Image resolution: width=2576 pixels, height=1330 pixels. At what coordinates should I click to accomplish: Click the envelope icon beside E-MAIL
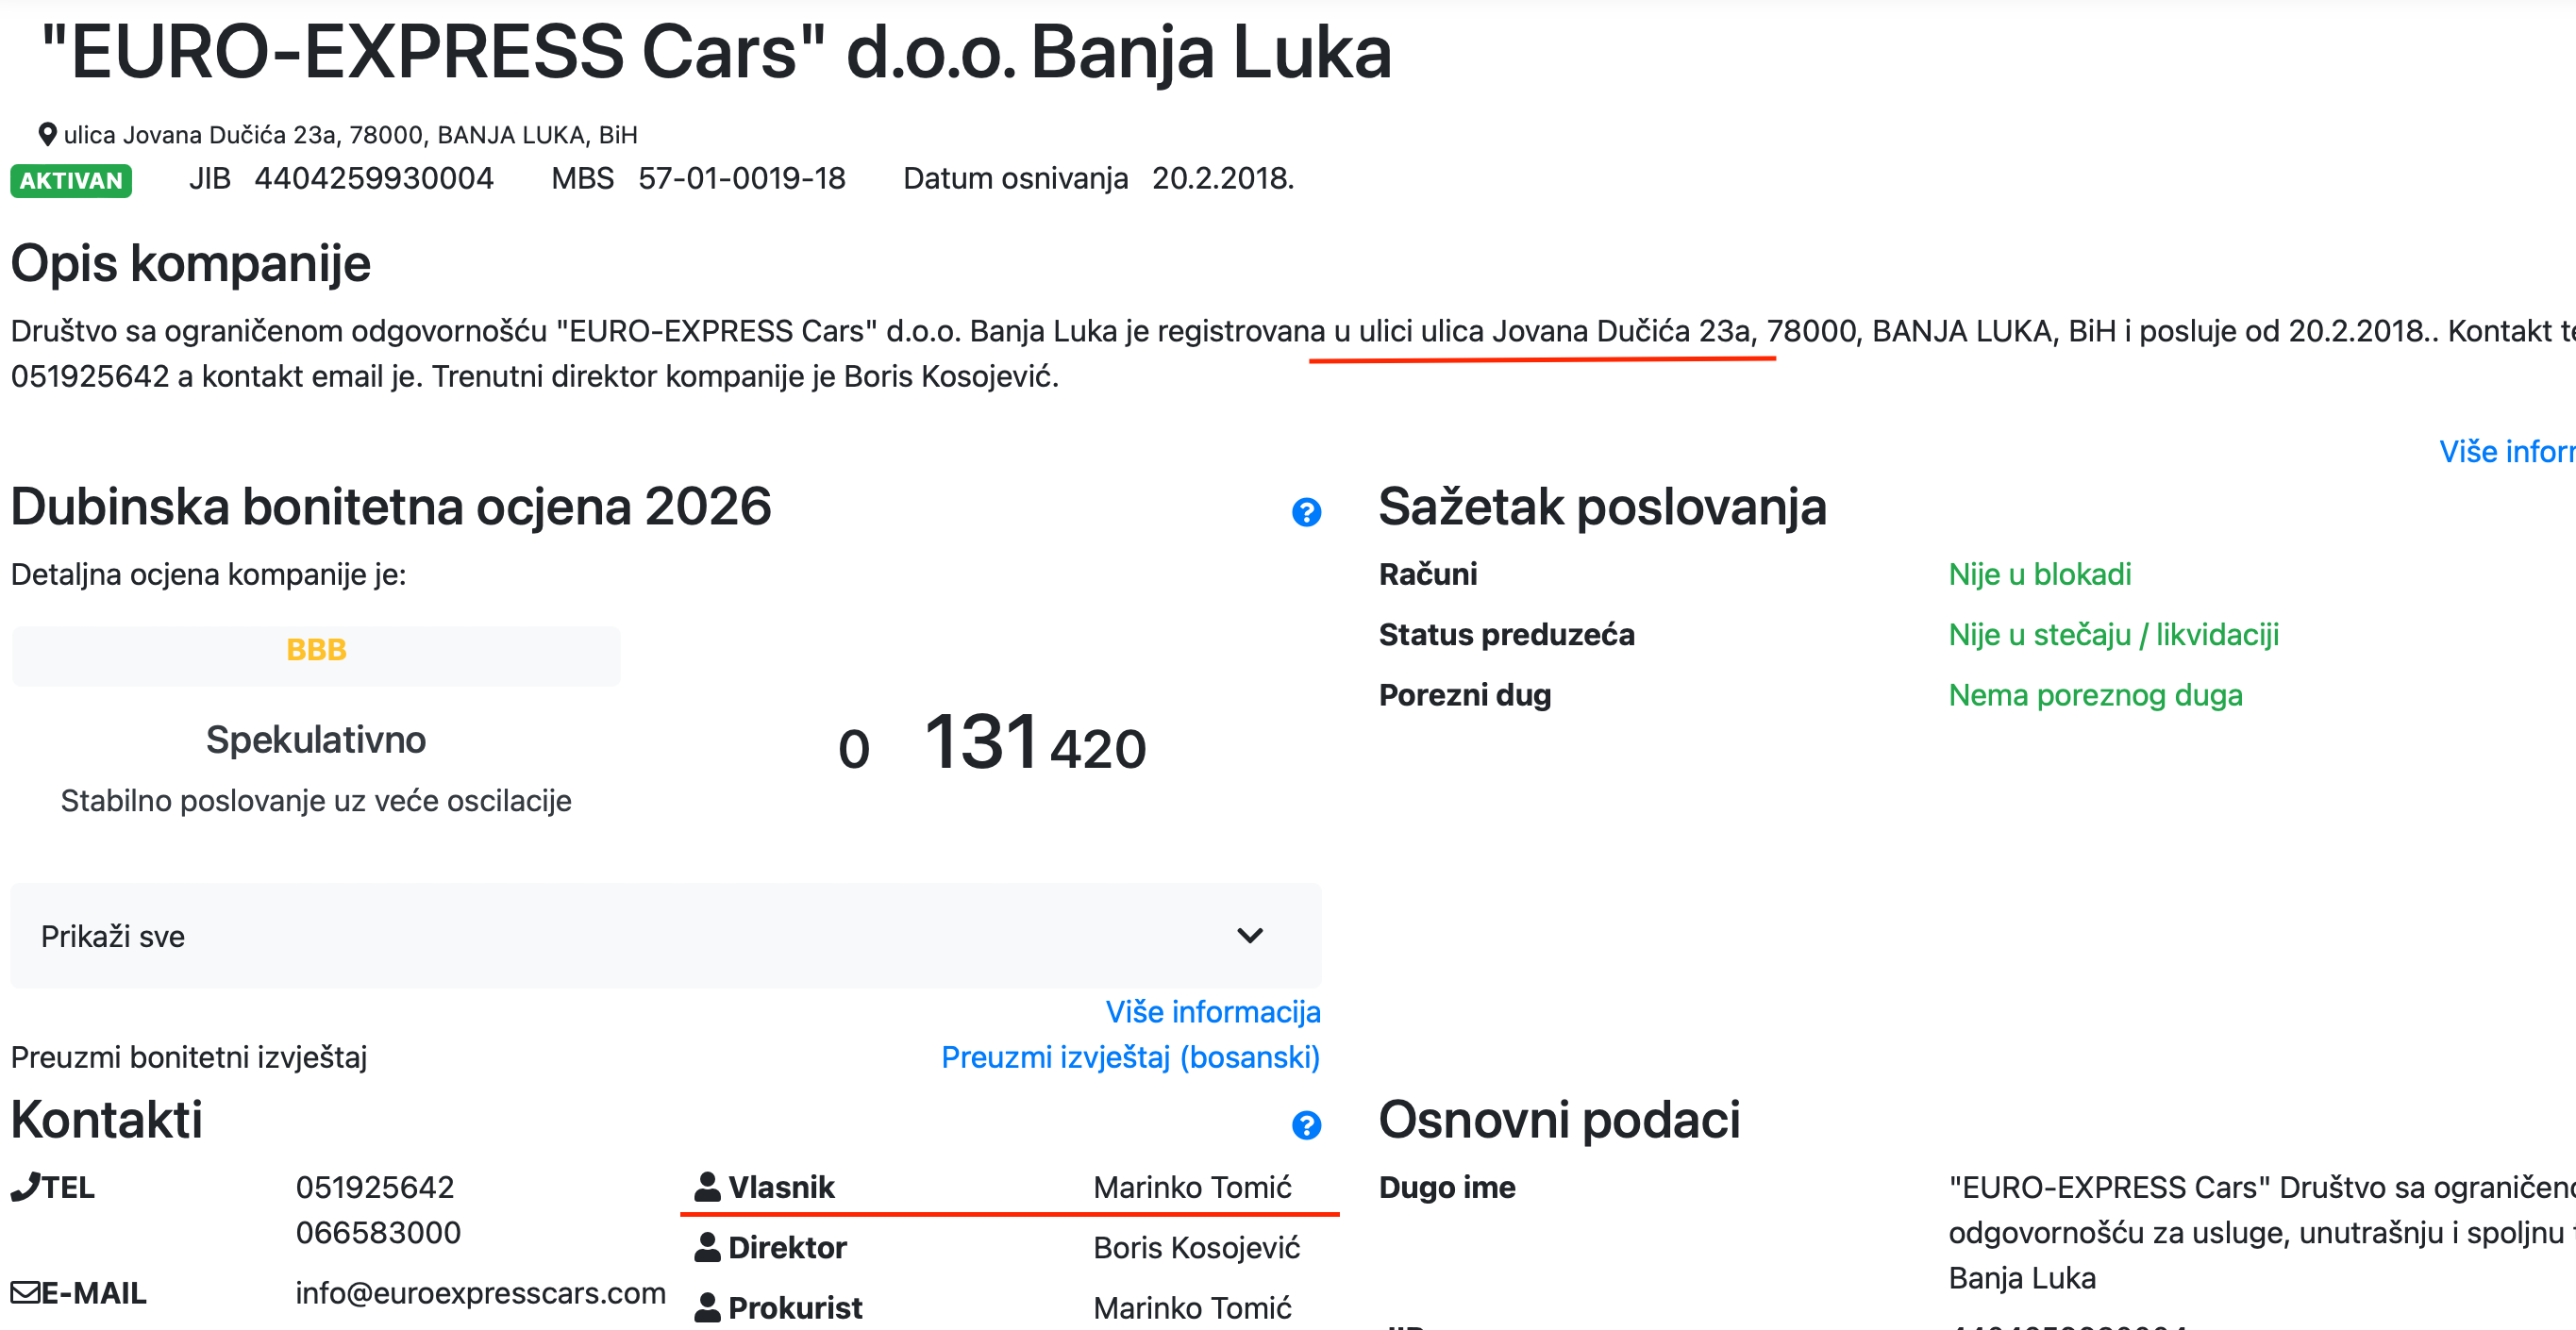pos(25,1292)
